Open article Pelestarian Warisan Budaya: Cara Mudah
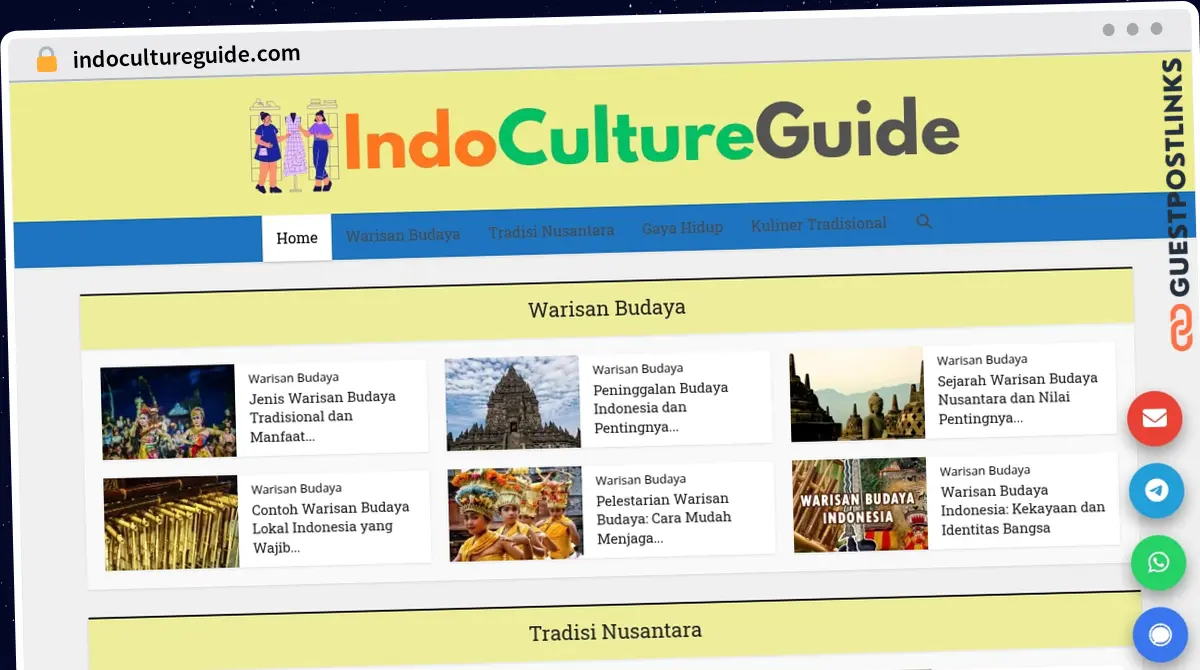 [x=664, y=518]
